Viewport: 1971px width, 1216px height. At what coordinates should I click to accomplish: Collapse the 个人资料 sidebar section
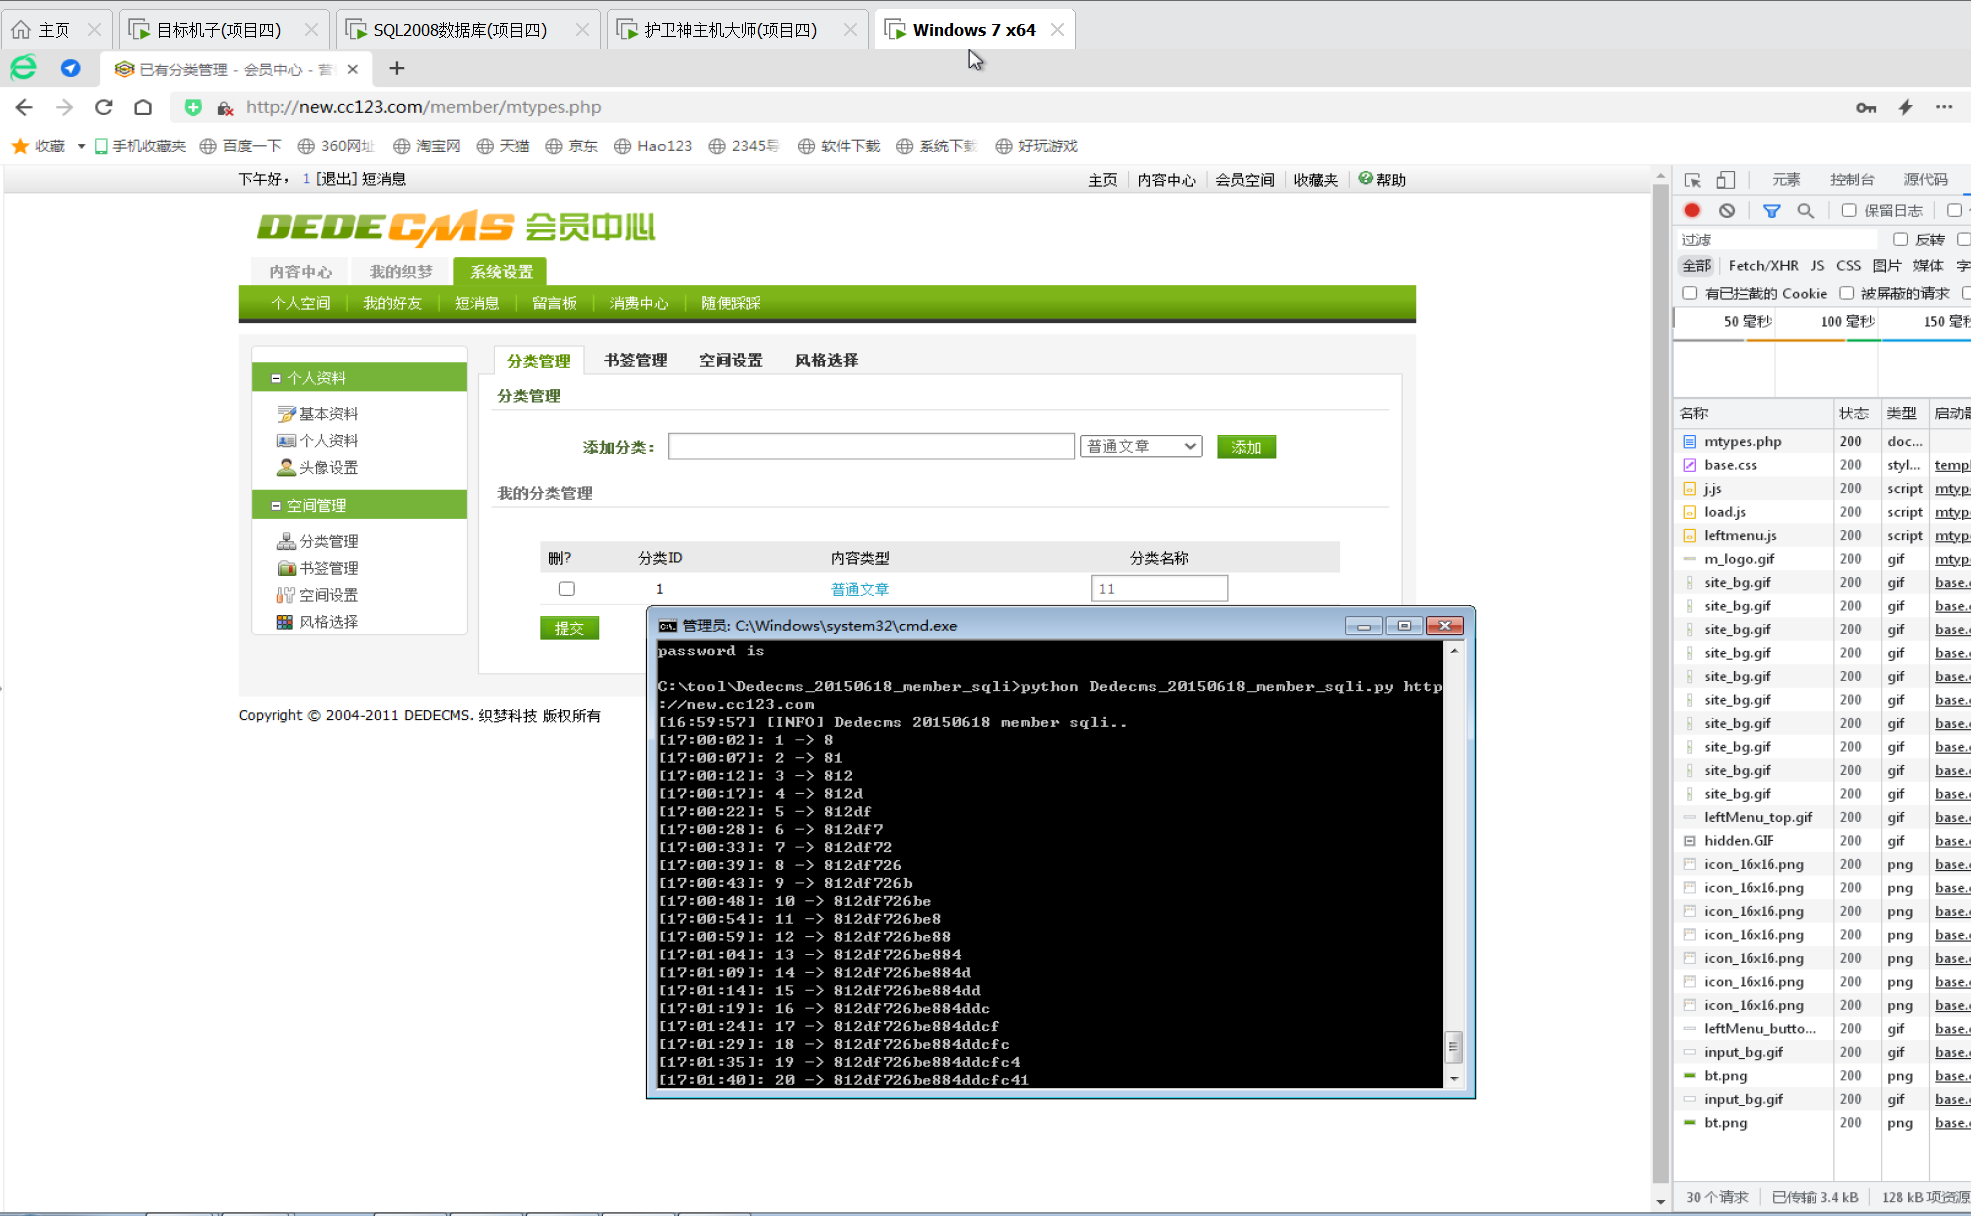[x=276, y=378]
